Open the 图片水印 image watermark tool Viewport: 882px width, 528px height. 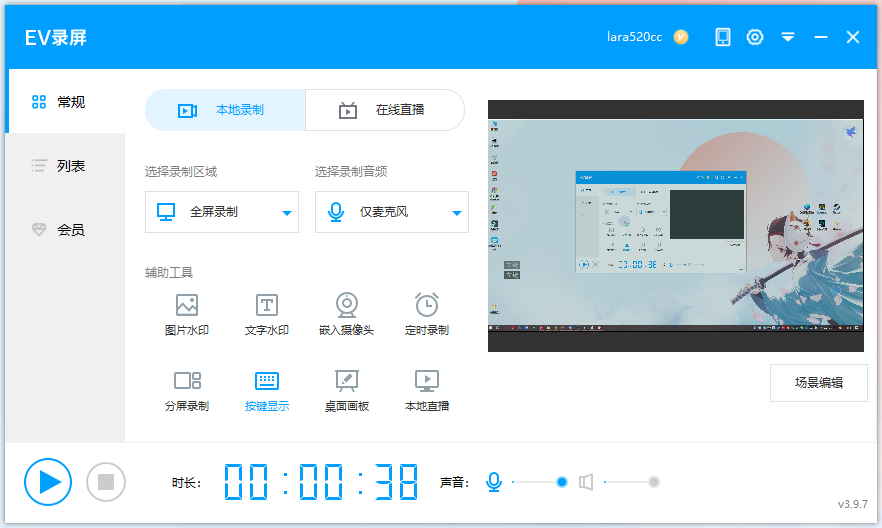(x=187, y=314)
